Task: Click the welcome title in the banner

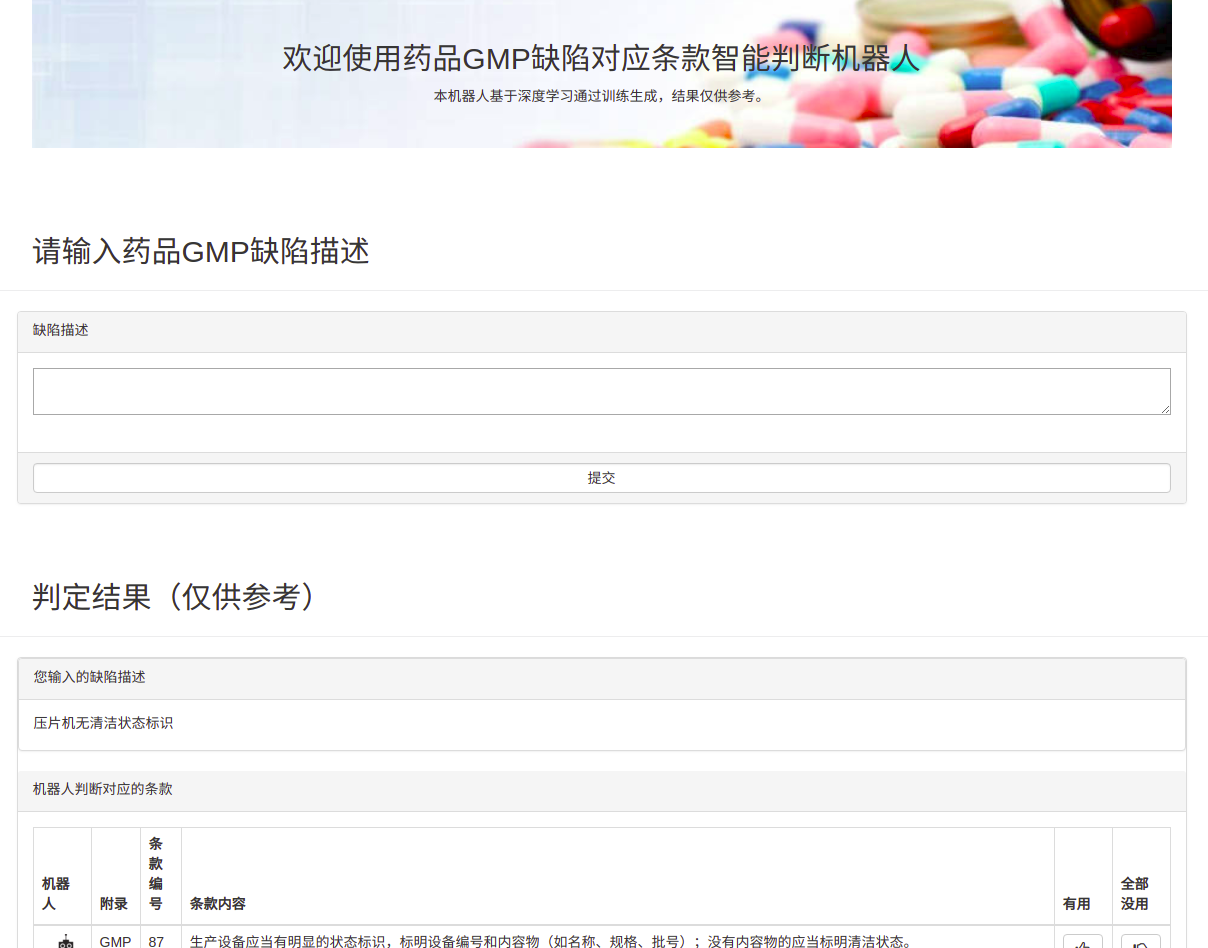Action: click(x=601, y=58)
